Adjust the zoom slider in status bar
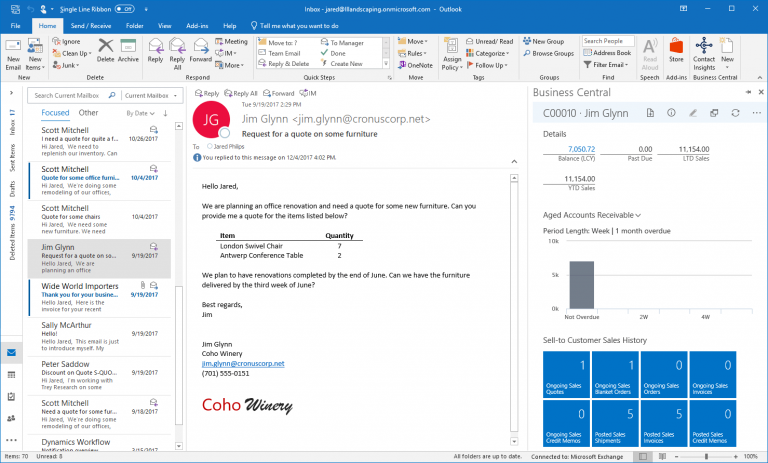 coord(706,457)
